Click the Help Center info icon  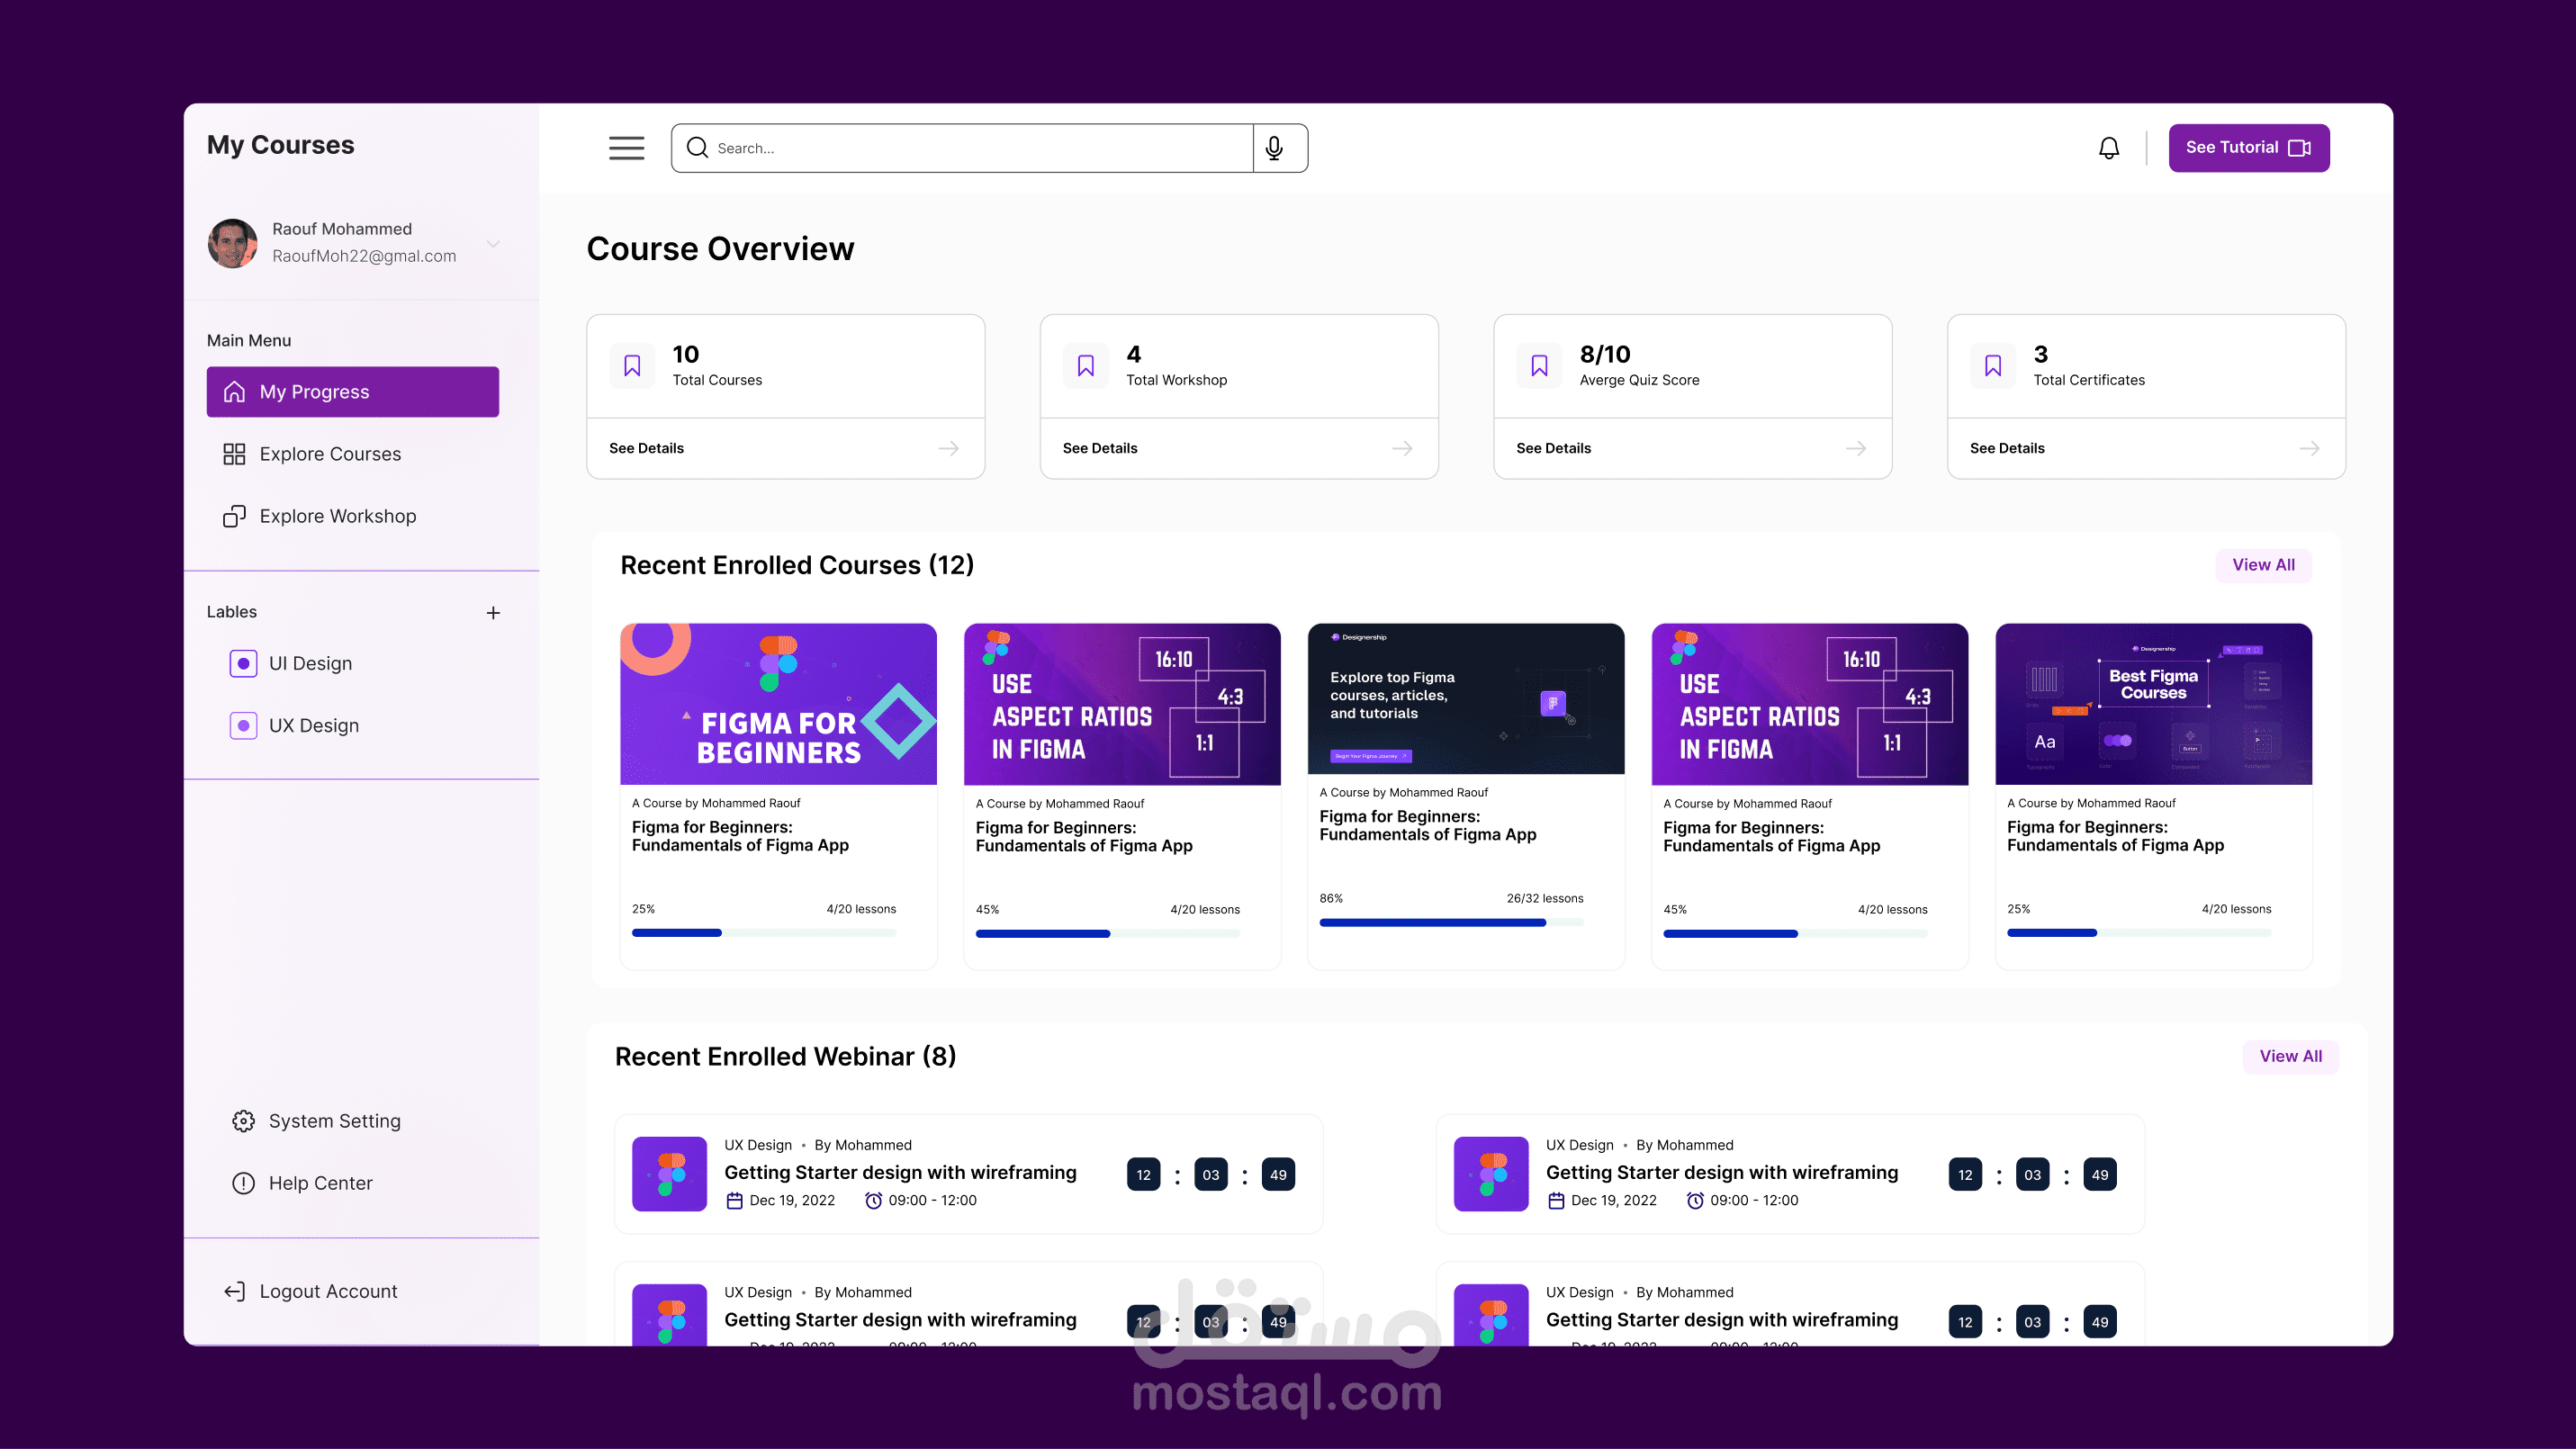(x=243, y=1183)
